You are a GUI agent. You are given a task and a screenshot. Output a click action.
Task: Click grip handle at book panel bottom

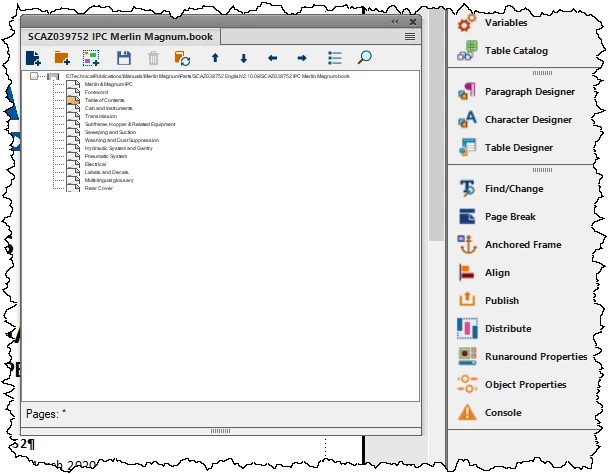click(220, 431)
